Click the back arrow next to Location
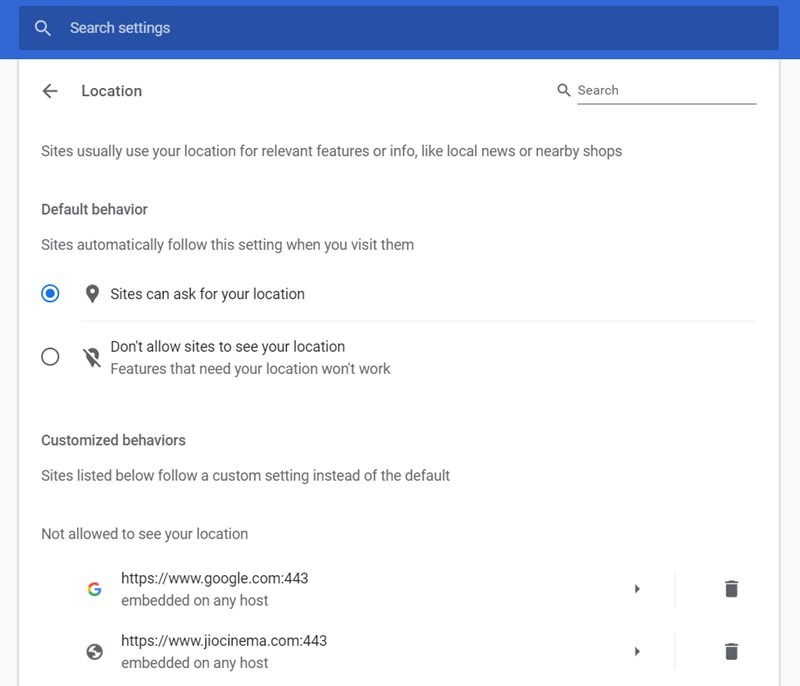The image size is (800, 686). pyautogui.click(x=49, y=90)
